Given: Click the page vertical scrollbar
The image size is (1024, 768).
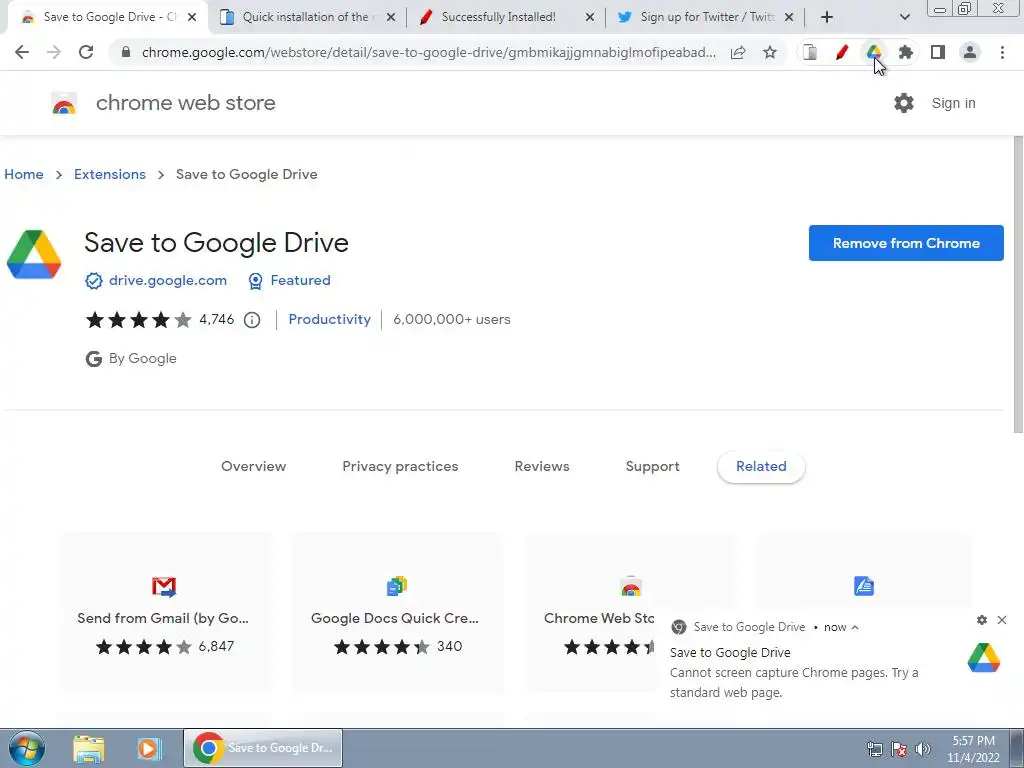Looking at the screenshot, I should pyautogui.click(x=1018, y=284).
